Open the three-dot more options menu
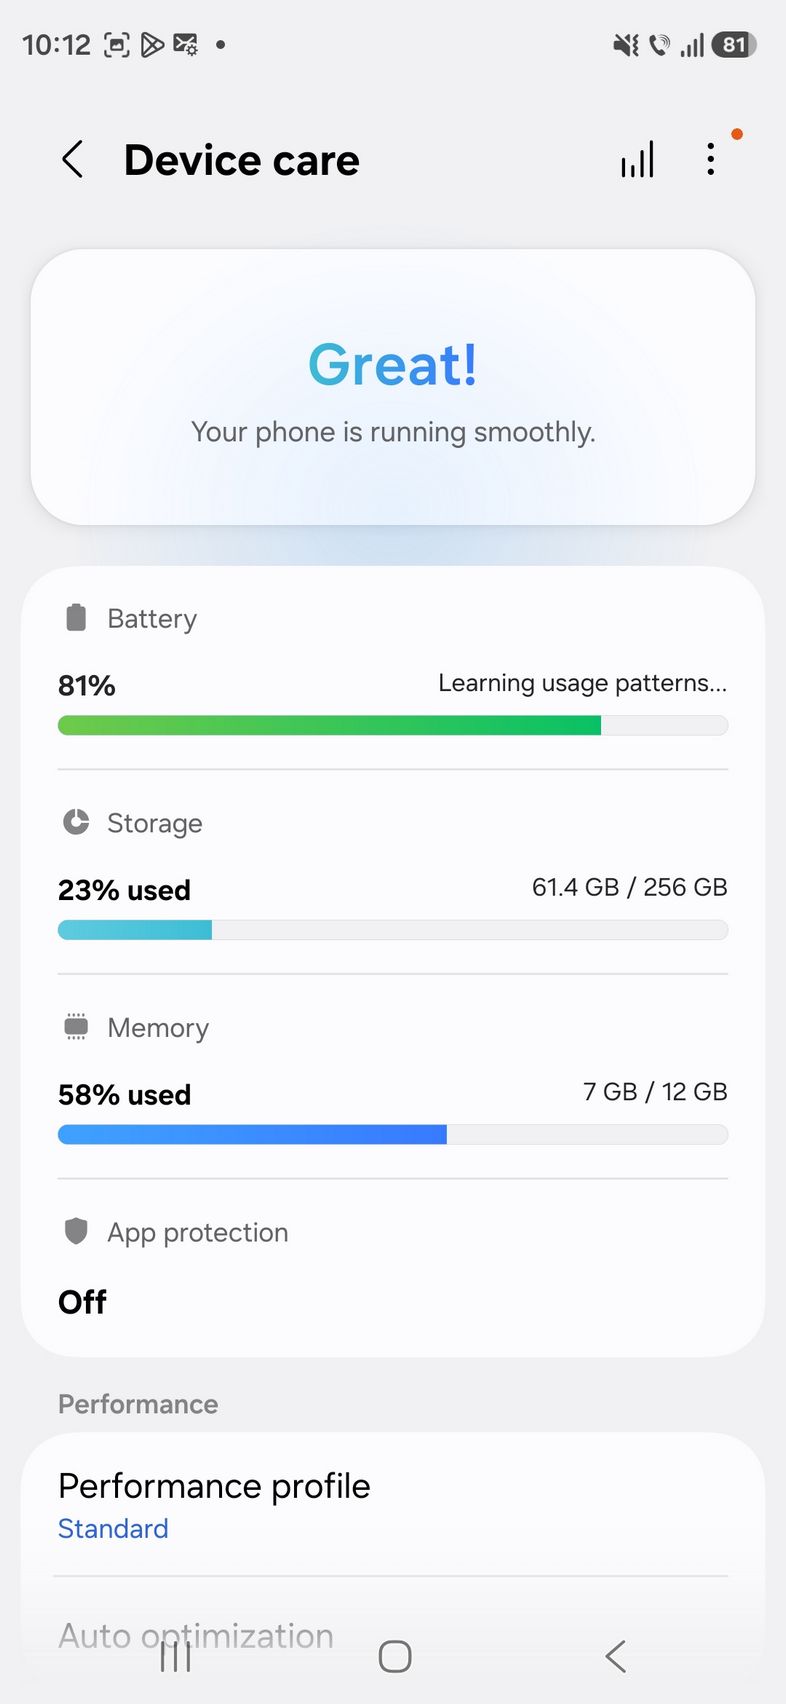The image size is (786, 1704). tap(711, 159)
